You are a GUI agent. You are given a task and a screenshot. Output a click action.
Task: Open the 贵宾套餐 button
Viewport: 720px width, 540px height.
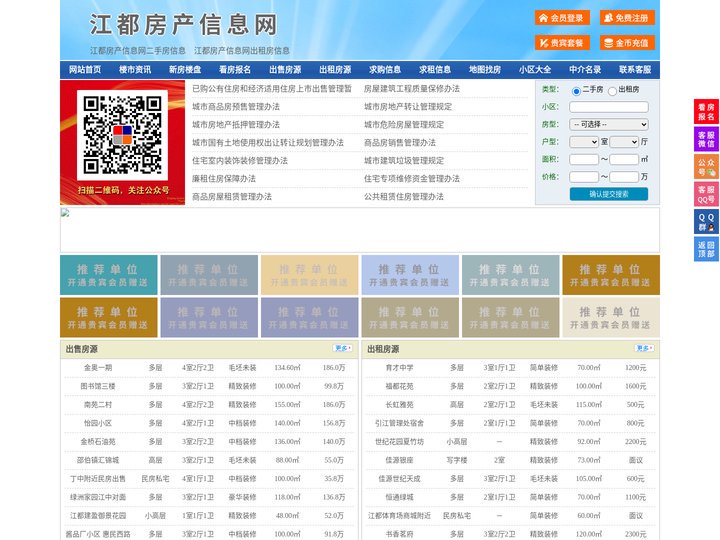[562, 43]
